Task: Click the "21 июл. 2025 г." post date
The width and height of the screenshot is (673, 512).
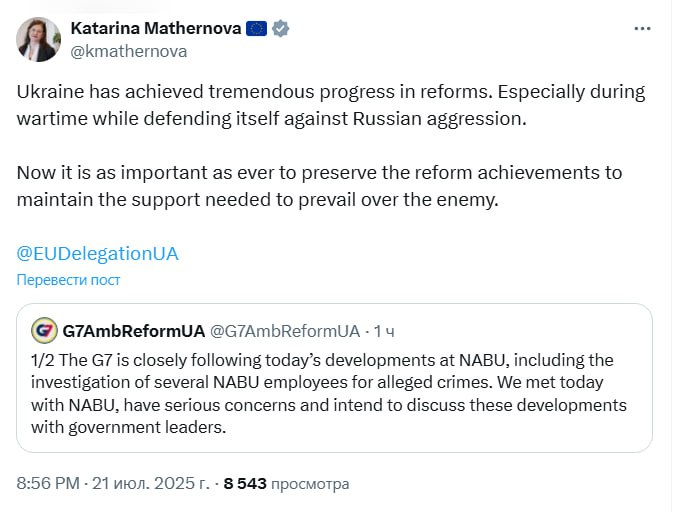Action: click(153, 484)
